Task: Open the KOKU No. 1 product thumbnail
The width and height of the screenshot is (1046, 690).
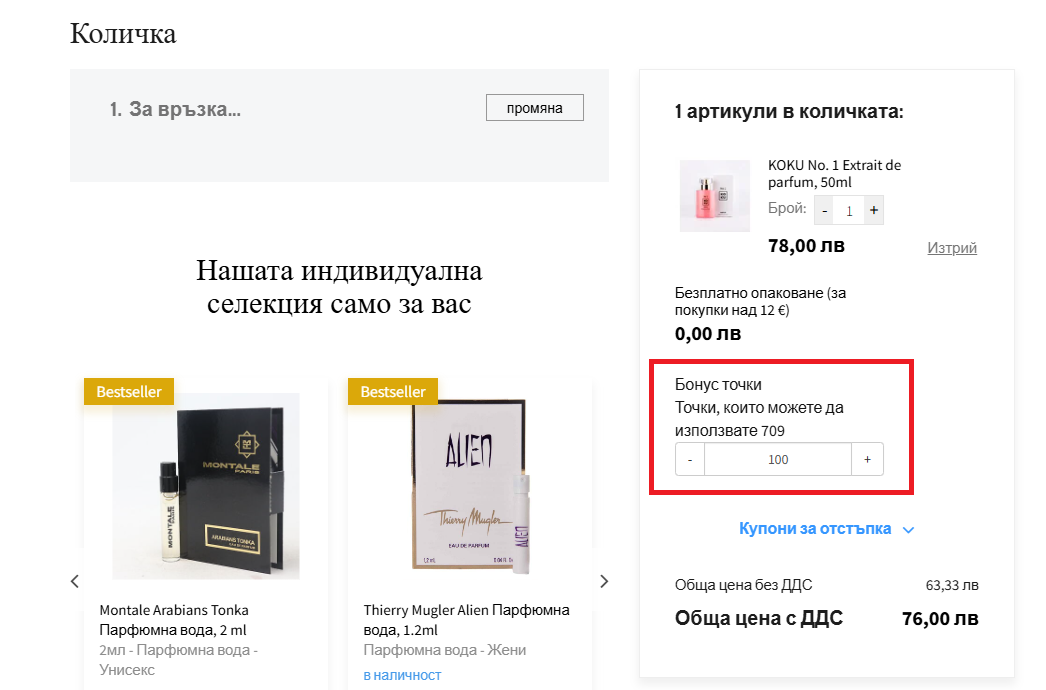Action: tap(714, 196)
